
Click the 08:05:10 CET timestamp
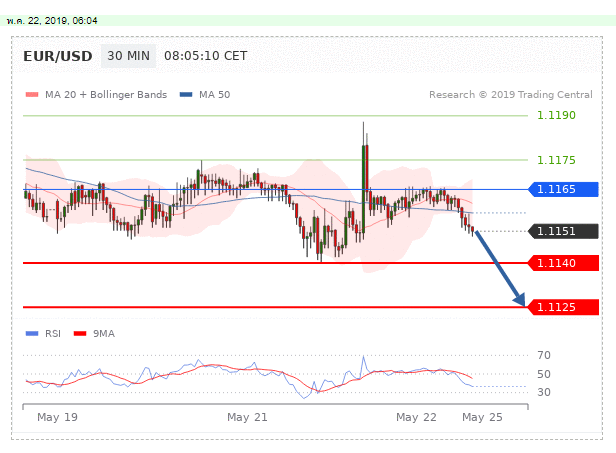pyautogui.click(x=205, y=56)
